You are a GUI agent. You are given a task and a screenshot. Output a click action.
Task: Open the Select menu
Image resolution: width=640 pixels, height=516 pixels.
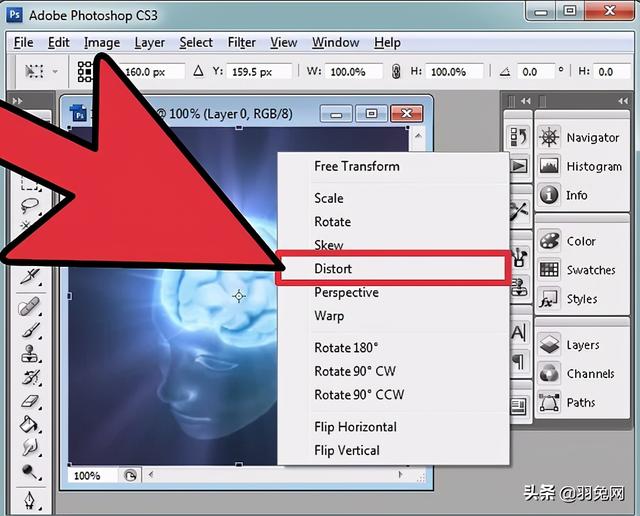pyautogui.click(x=196, y=42)
